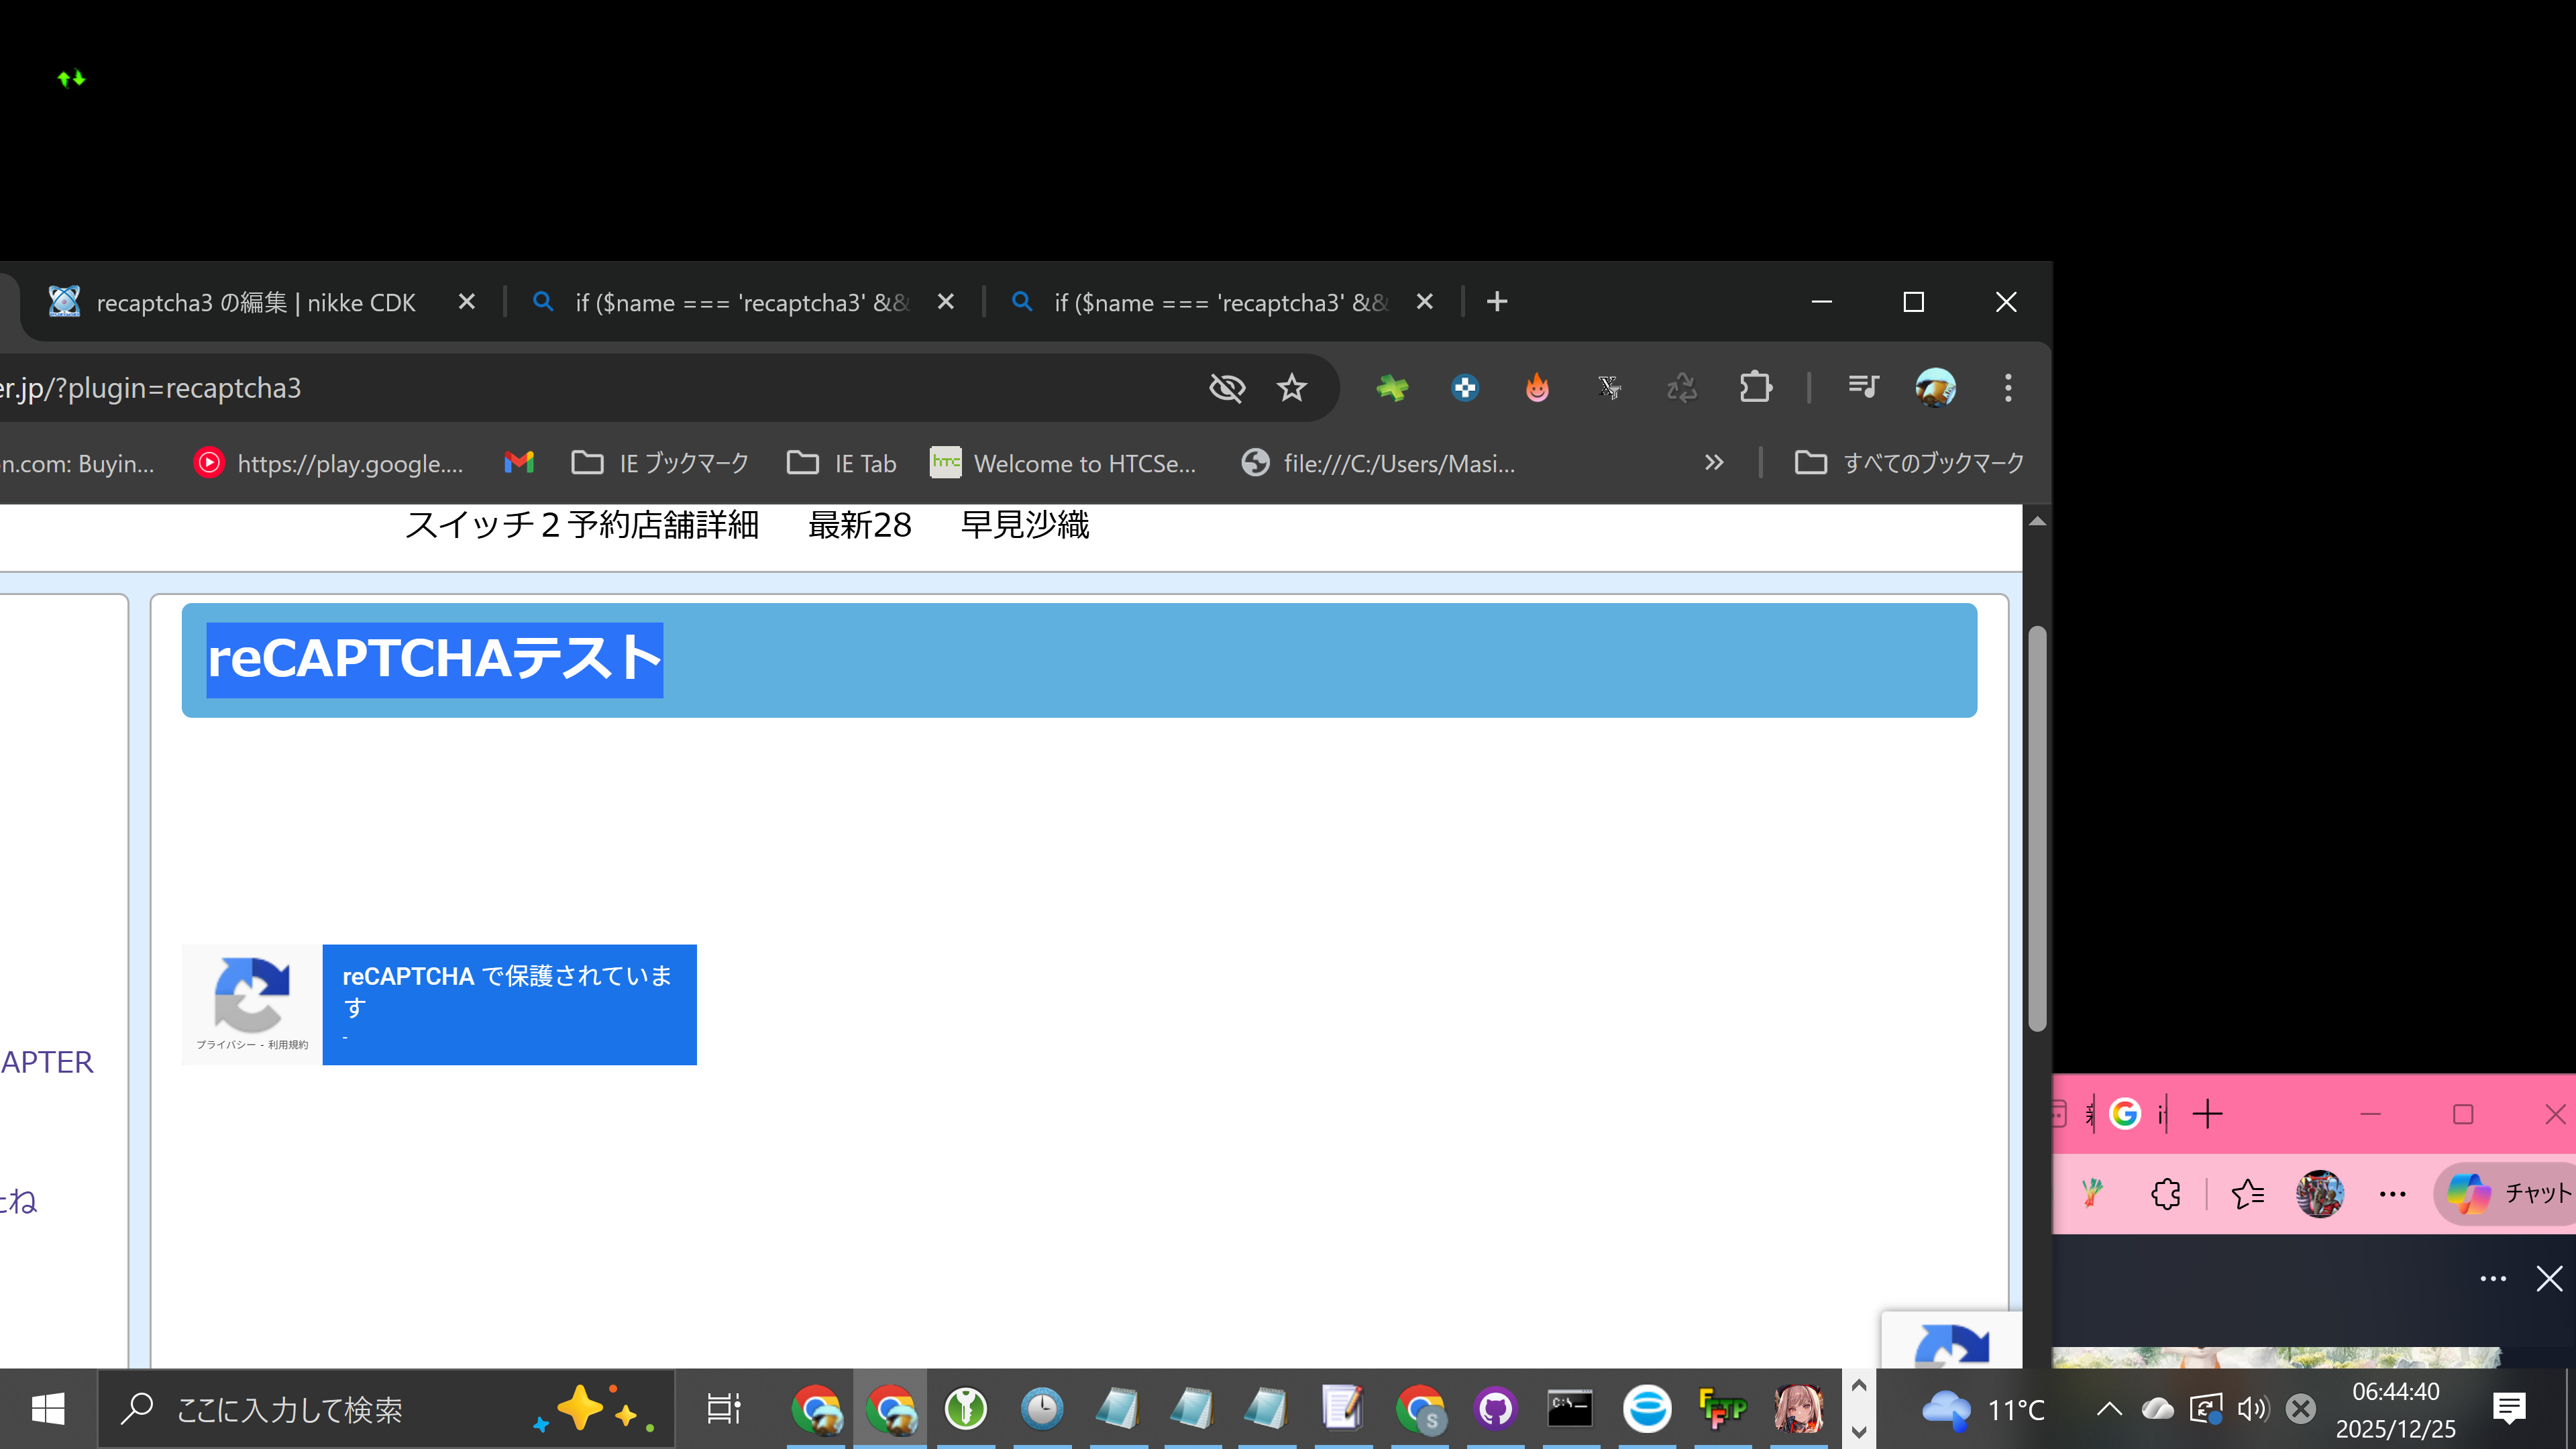Open the Hola VPN flame extension icon
This screenshot has height=1449, width=2576.
coord(1537,387)
